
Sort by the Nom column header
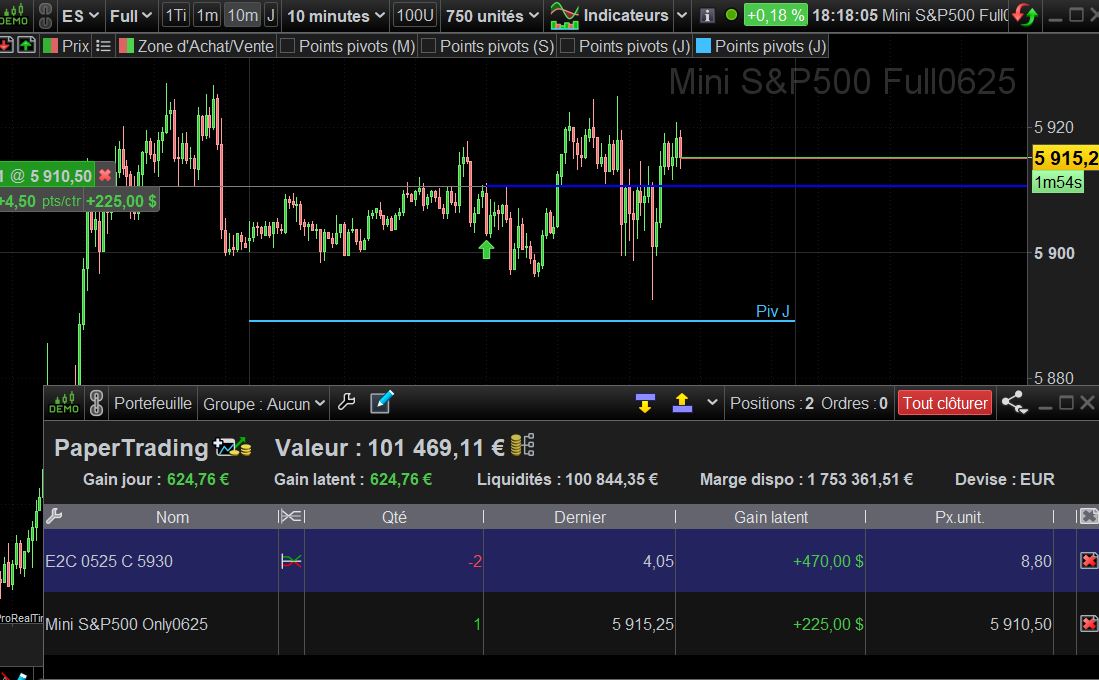coord(172,517)
